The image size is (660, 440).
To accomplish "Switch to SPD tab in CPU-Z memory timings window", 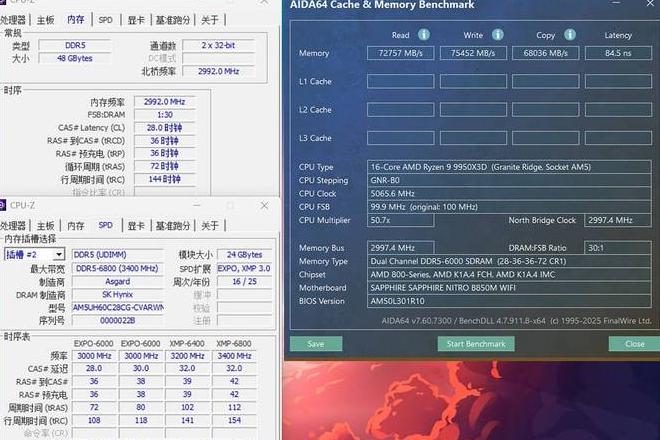I will click(x=105, y=20).
